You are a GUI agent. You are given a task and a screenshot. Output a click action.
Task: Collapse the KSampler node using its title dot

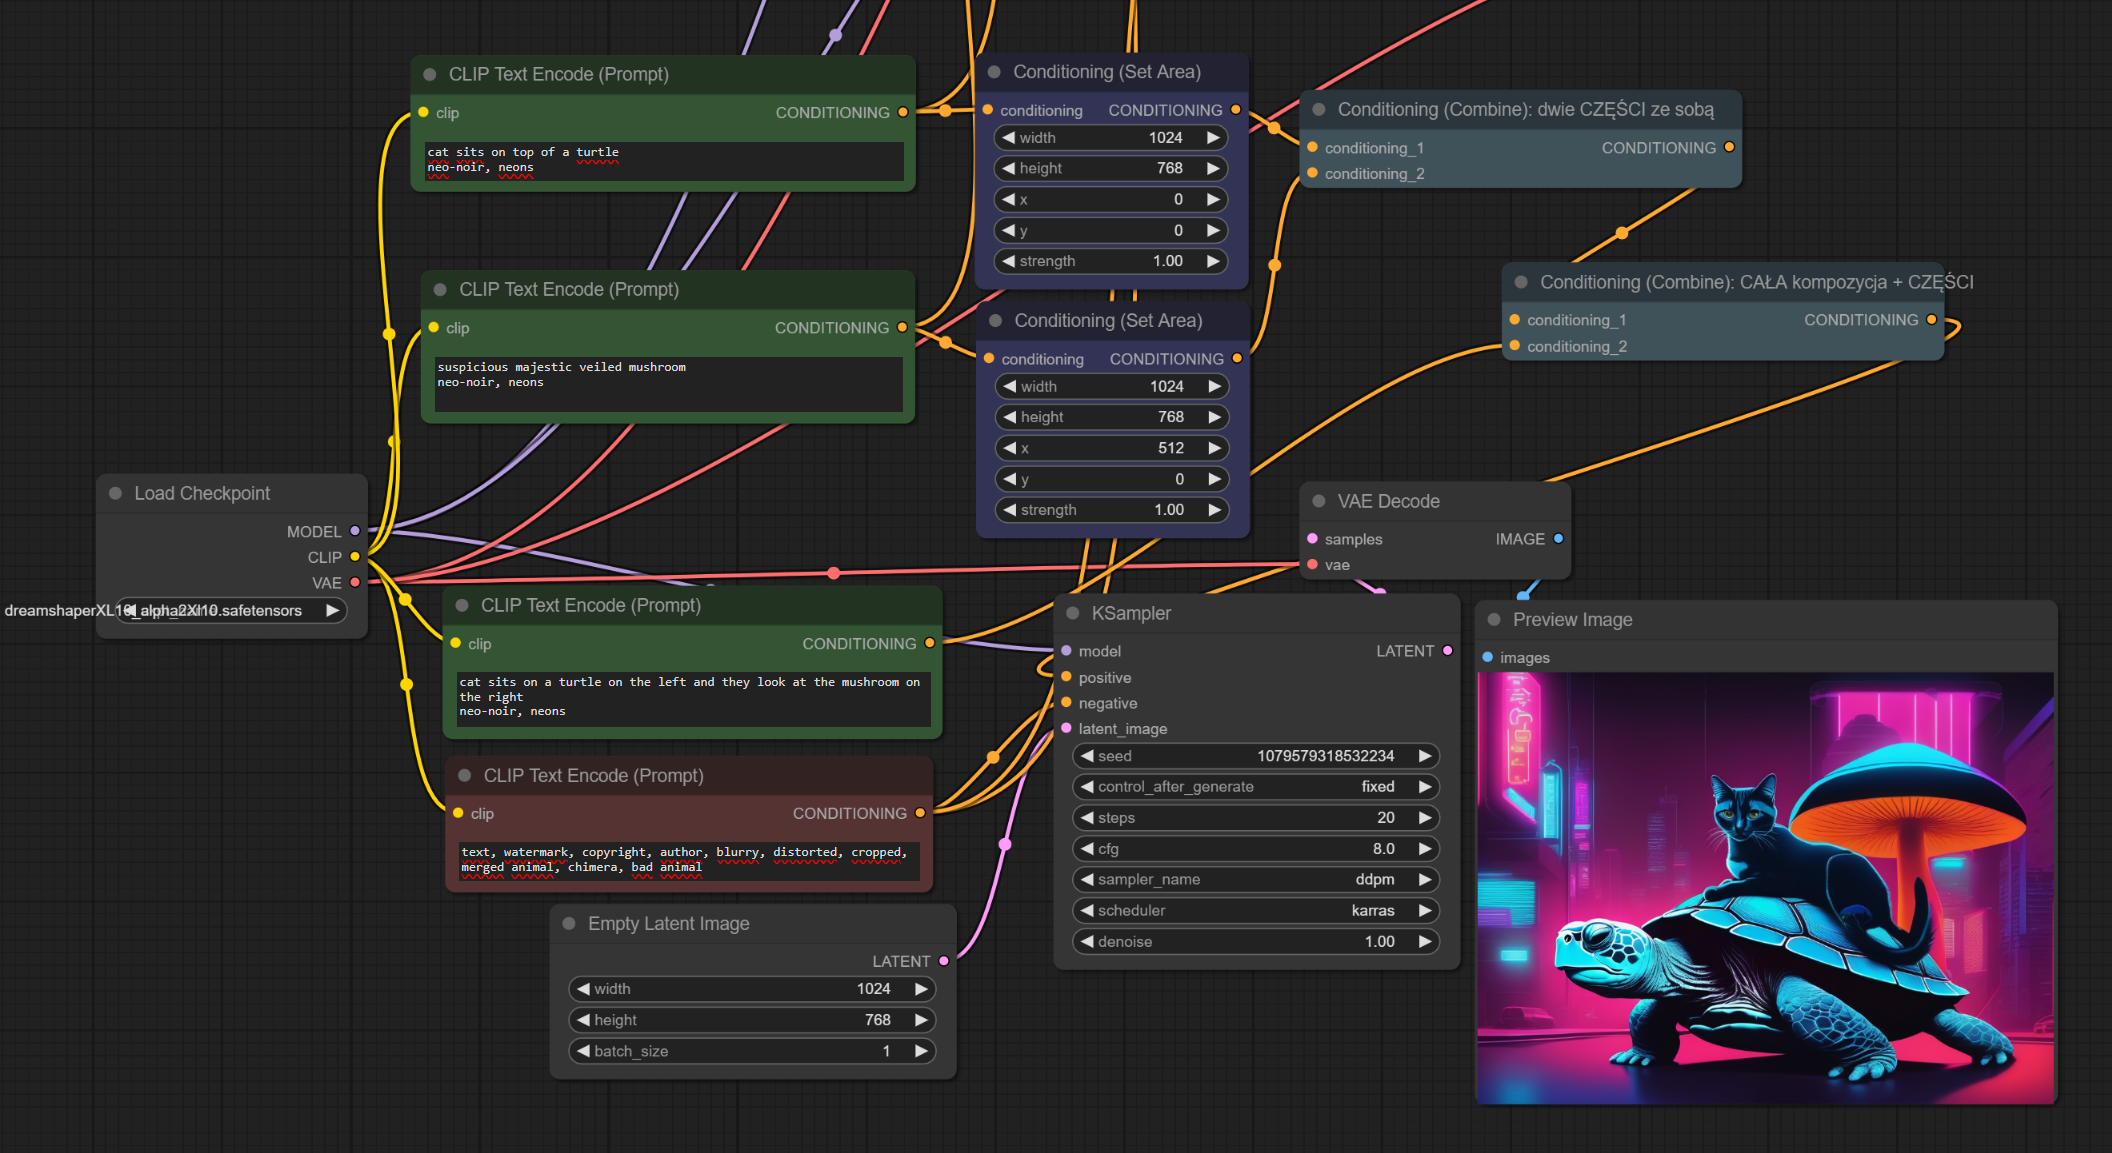click(x=1073, y=613)
